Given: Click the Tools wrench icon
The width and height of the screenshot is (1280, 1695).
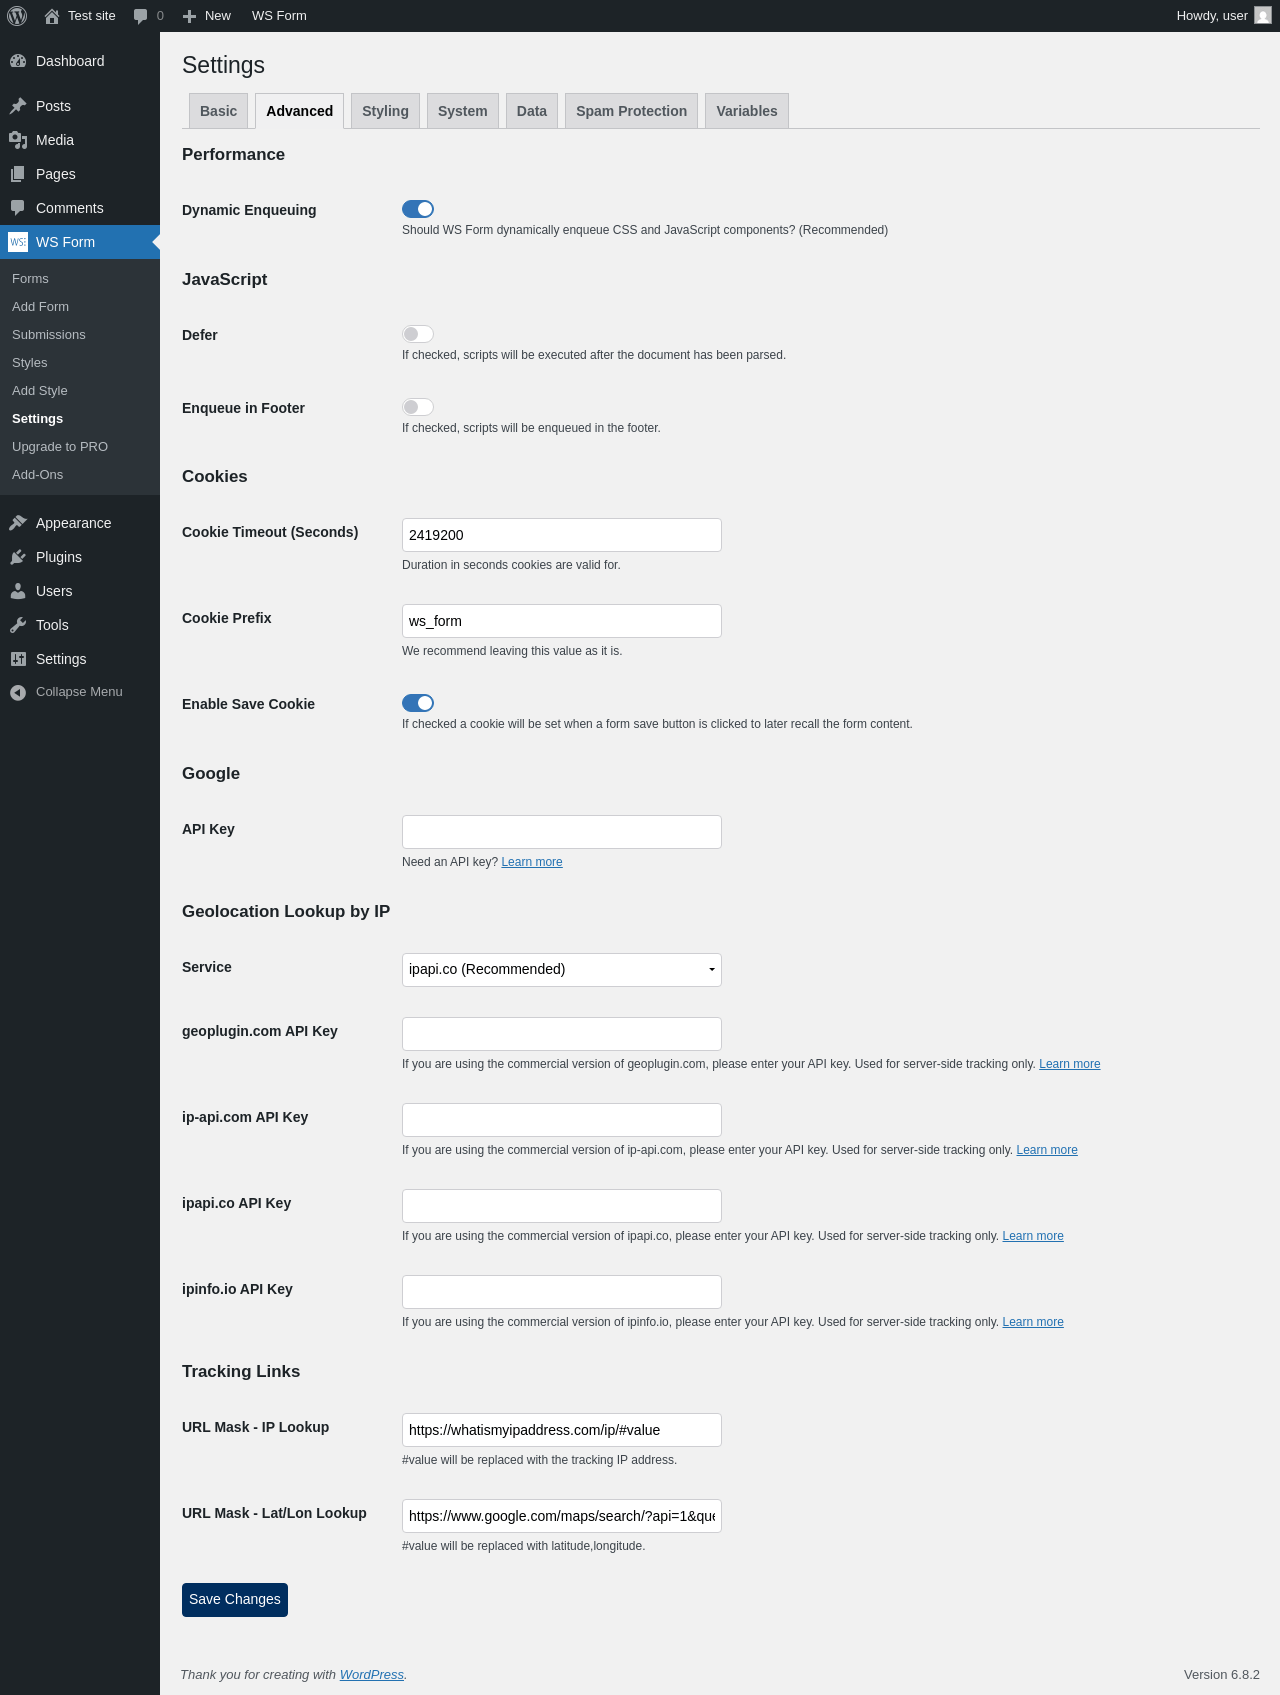Looking at the screenshot, I should tap(18, 625).
